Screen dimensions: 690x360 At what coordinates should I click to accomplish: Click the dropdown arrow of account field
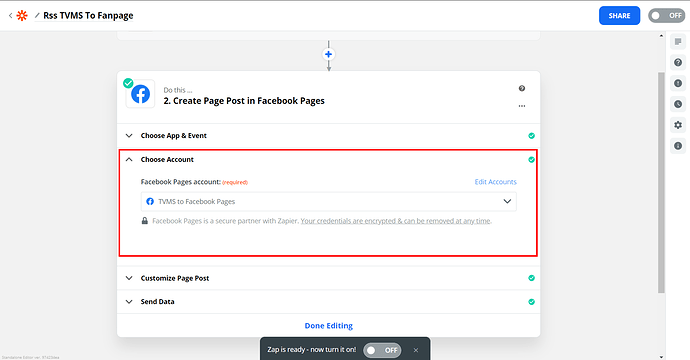coord(507,202)
